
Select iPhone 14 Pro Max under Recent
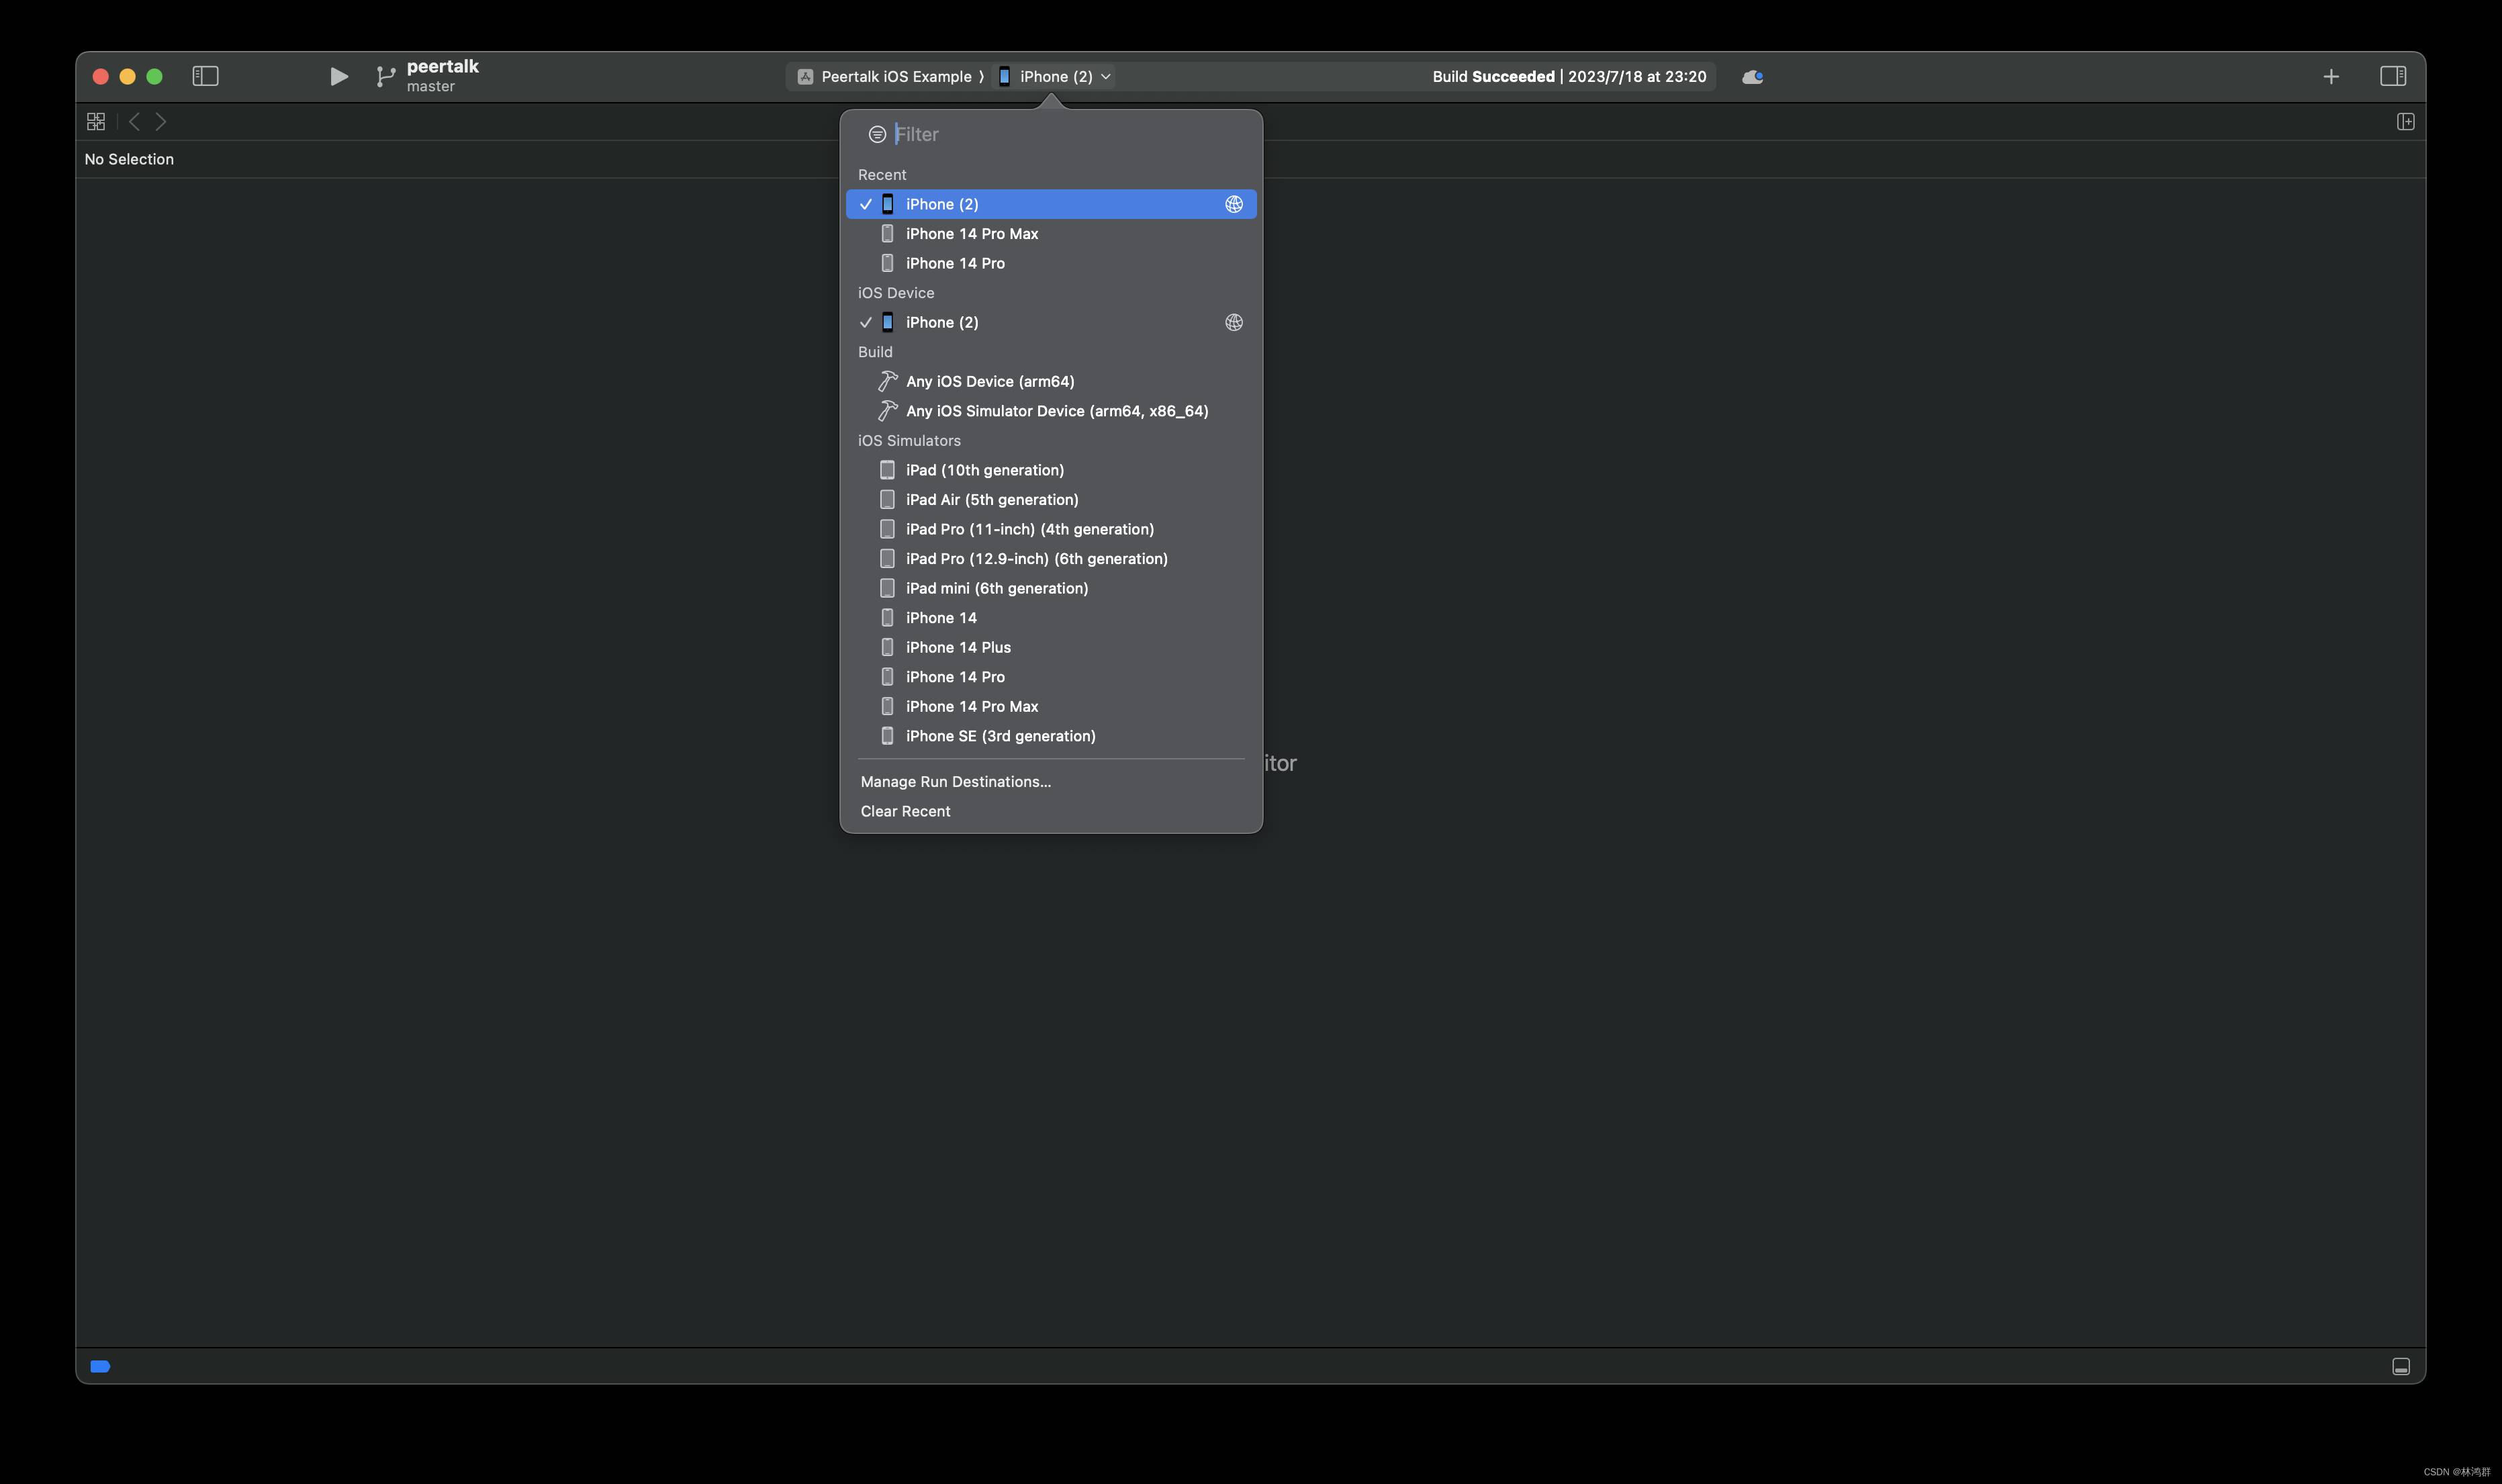1051,233
